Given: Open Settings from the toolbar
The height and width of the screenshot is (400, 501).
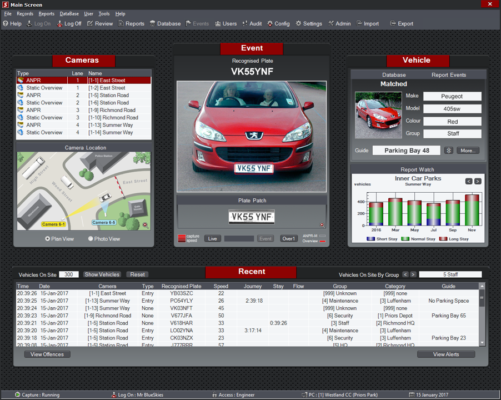Looking at the screenshot, I should [309, 24].
